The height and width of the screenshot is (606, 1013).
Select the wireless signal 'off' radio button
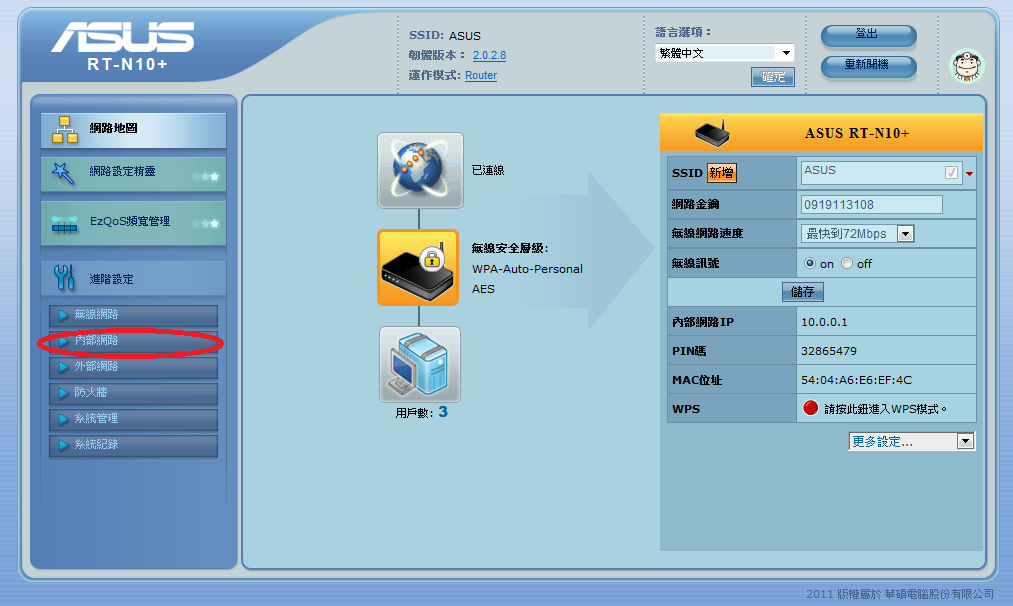tap(847, 264)
